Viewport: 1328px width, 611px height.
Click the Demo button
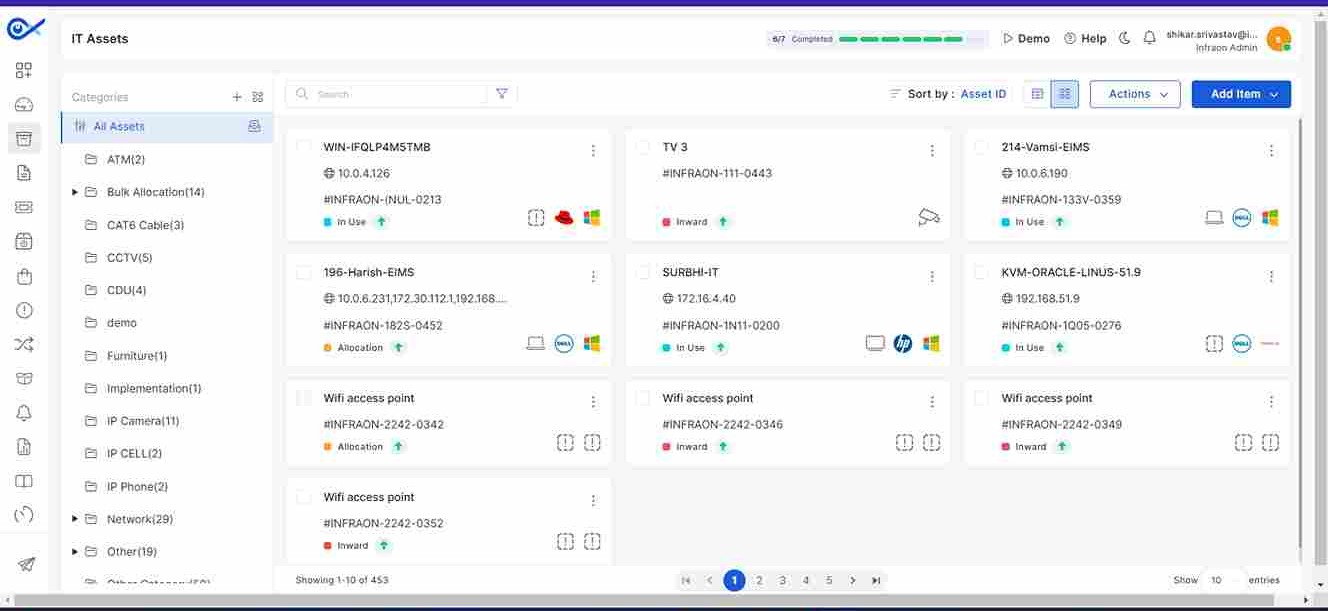1026,38
